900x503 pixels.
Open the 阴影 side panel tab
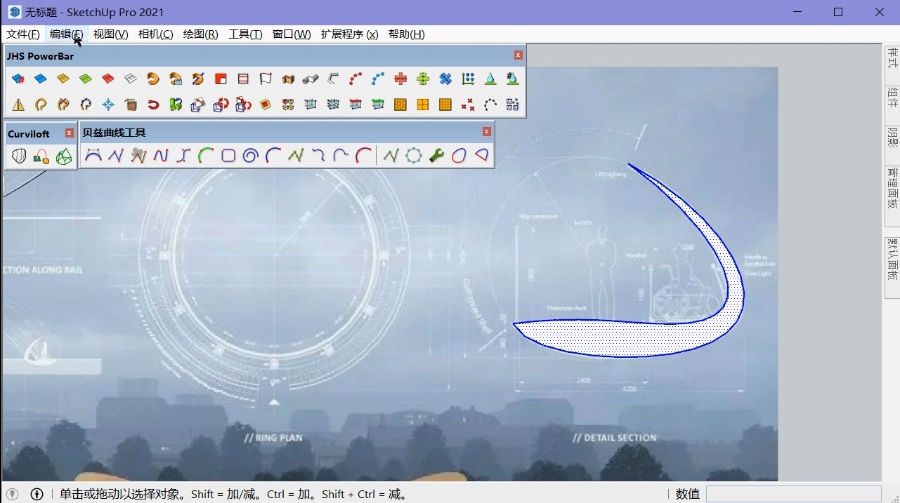click(x=892, y=137)
